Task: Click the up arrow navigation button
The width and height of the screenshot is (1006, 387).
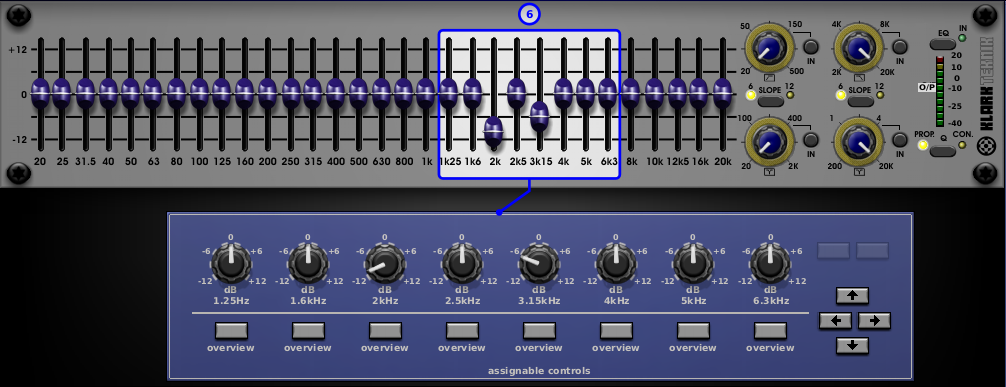Action: click(x=852, y=296)
